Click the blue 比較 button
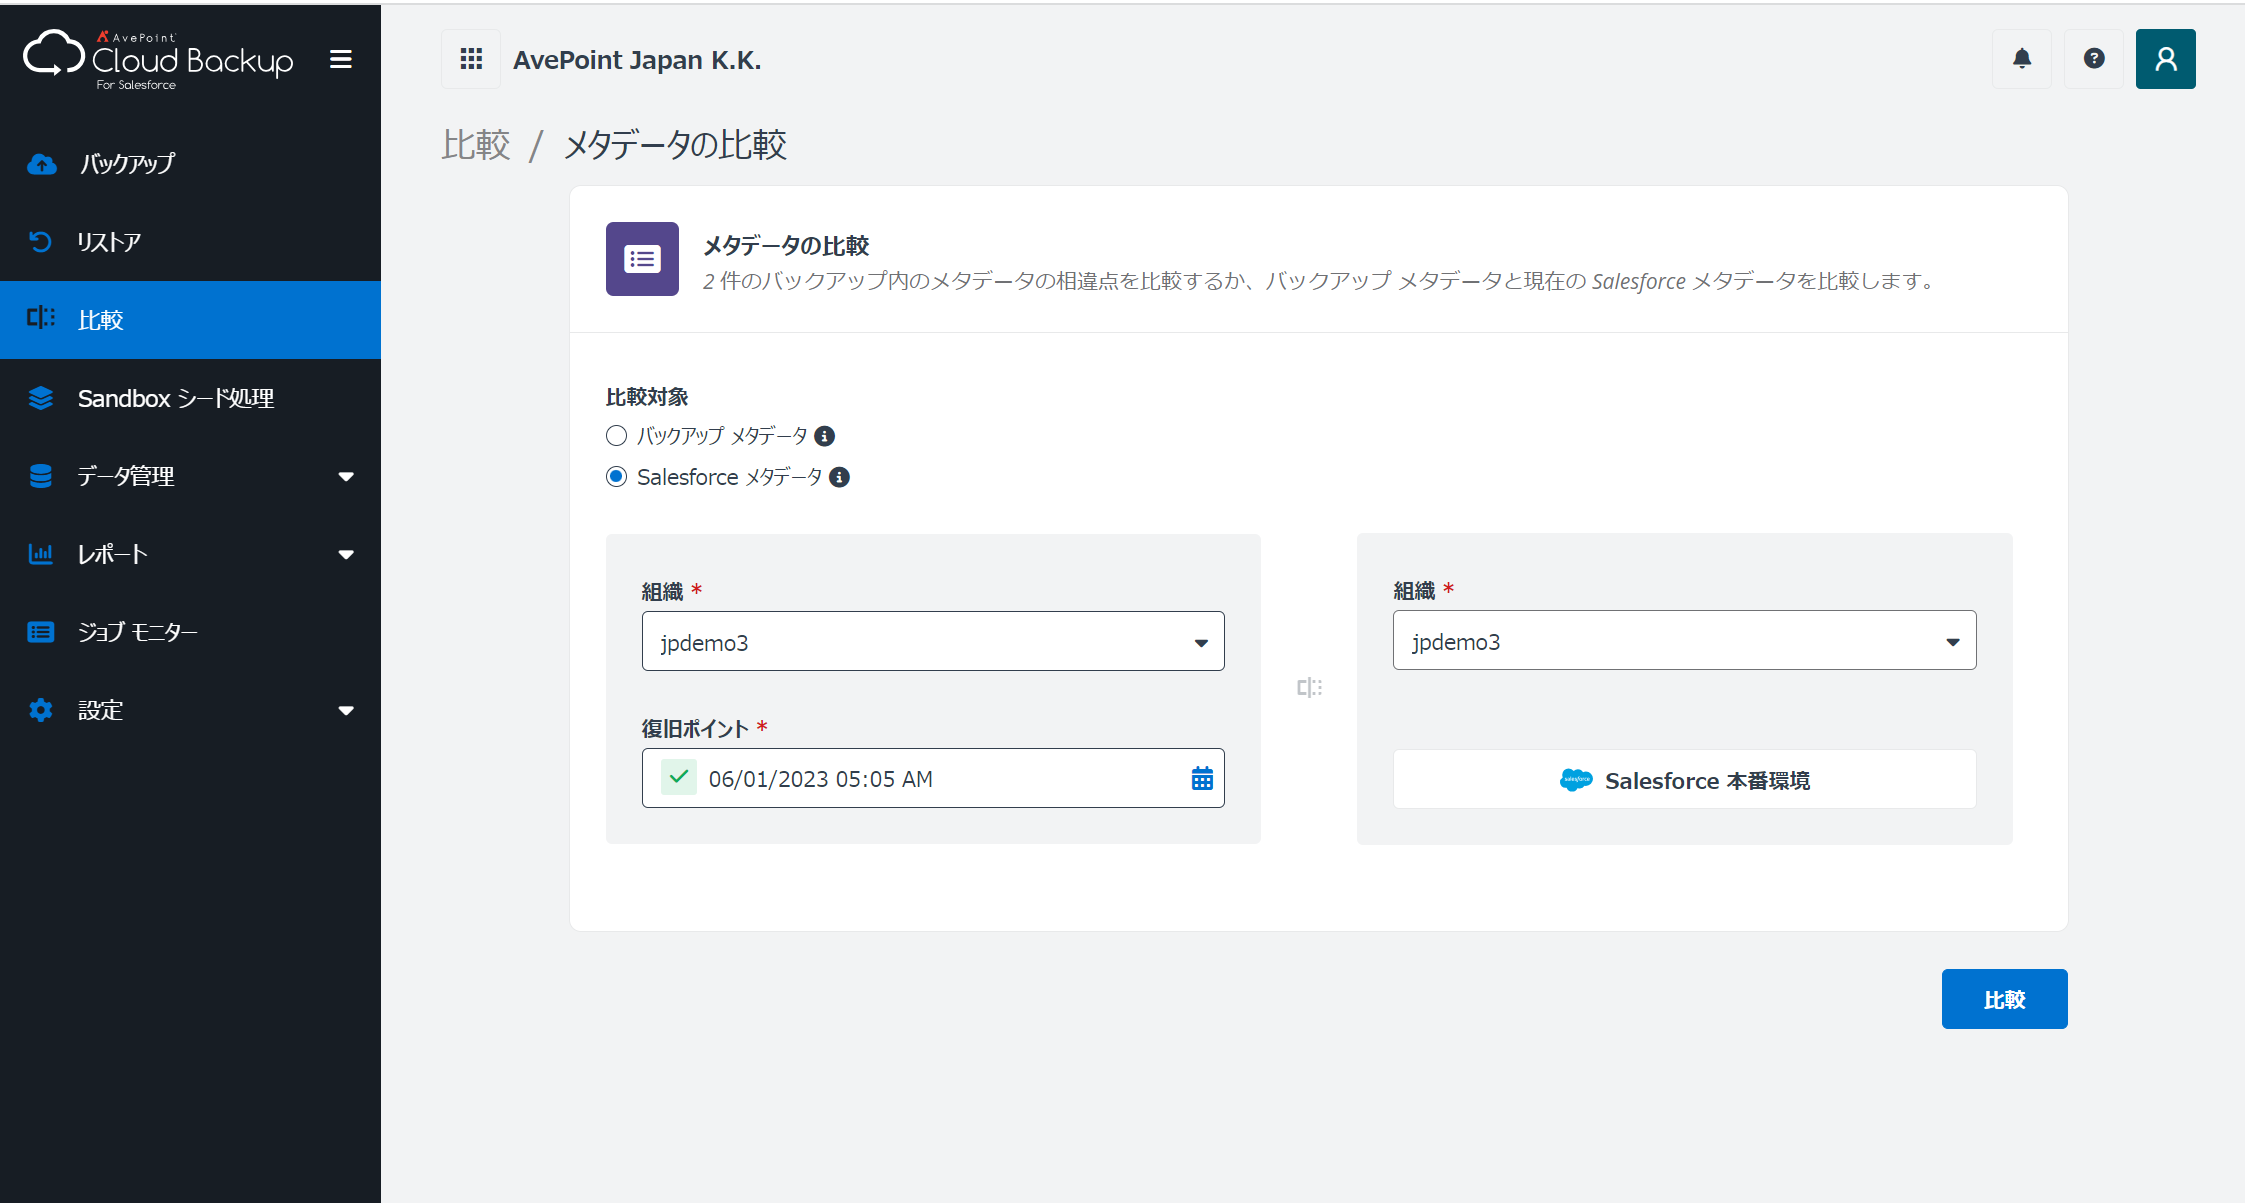Viewport: 2245px width, 1203px height. [x=2004, y=999]
